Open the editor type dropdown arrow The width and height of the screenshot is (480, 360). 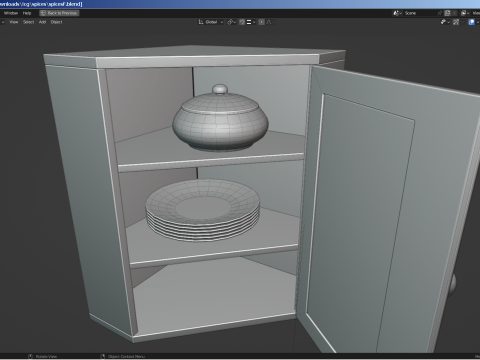pyautogui.click(x=3, y=22)
